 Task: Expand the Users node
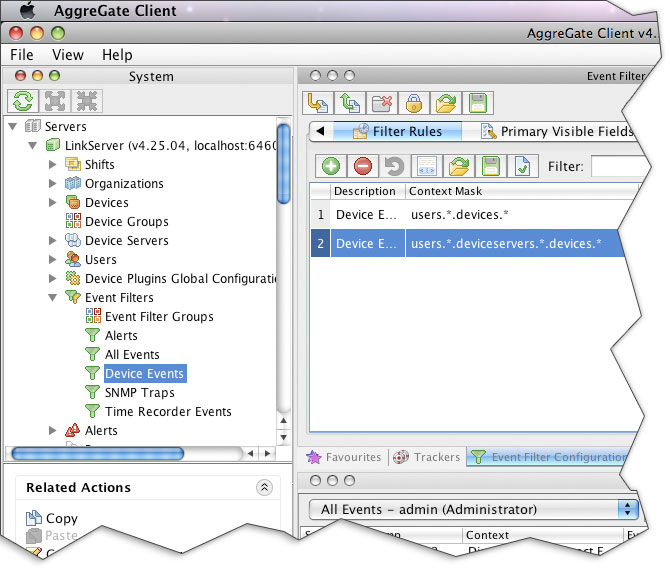tap(52, 259)
